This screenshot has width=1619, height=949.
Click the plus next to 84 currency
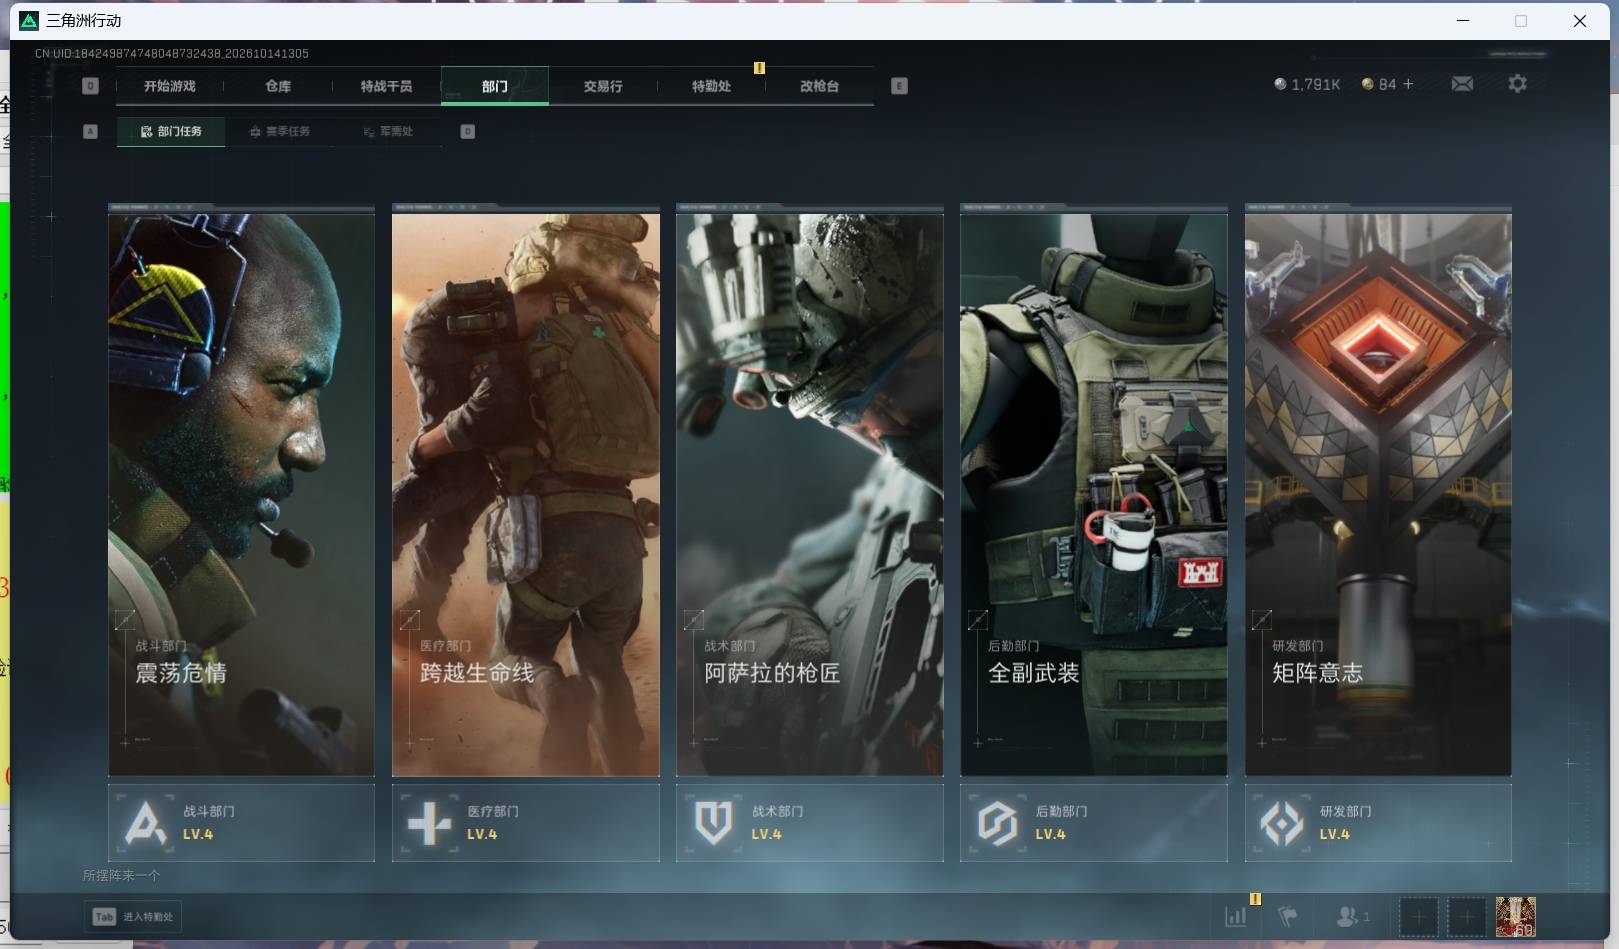pos(1408,84)
